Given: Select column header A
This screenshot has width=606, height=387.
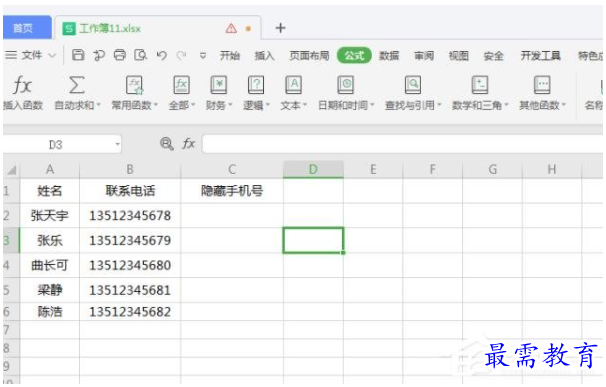Looking at the screenshot, I should click(x=50, y=169).
